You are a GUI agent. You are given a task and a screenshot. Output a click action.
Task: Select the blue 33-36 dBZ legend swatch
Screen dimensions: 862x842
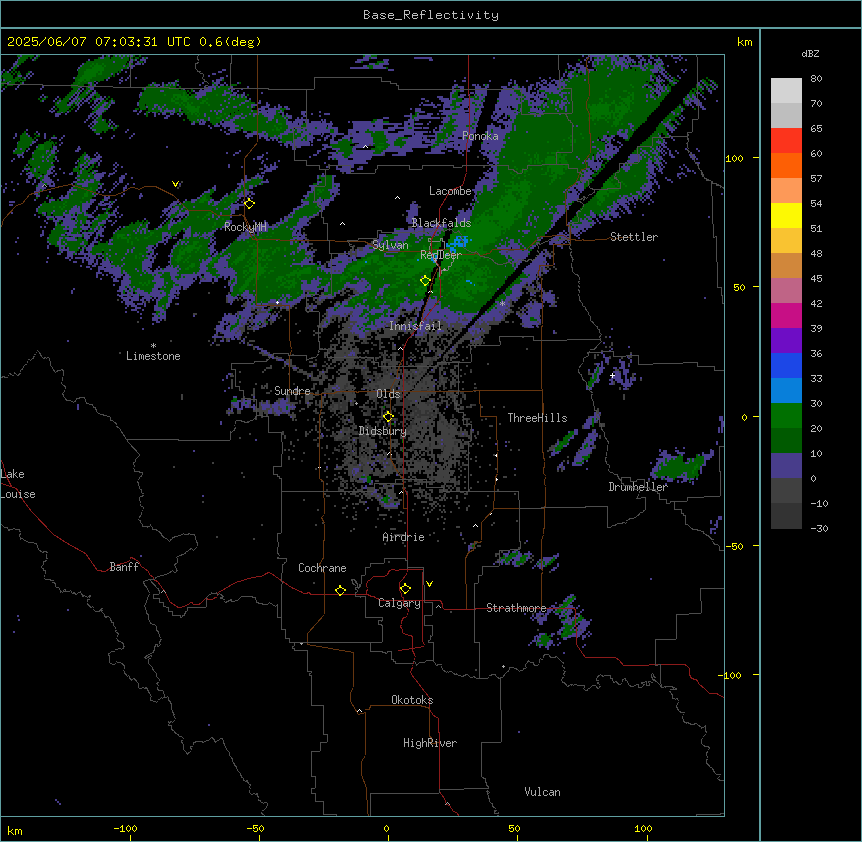[786, 365]
